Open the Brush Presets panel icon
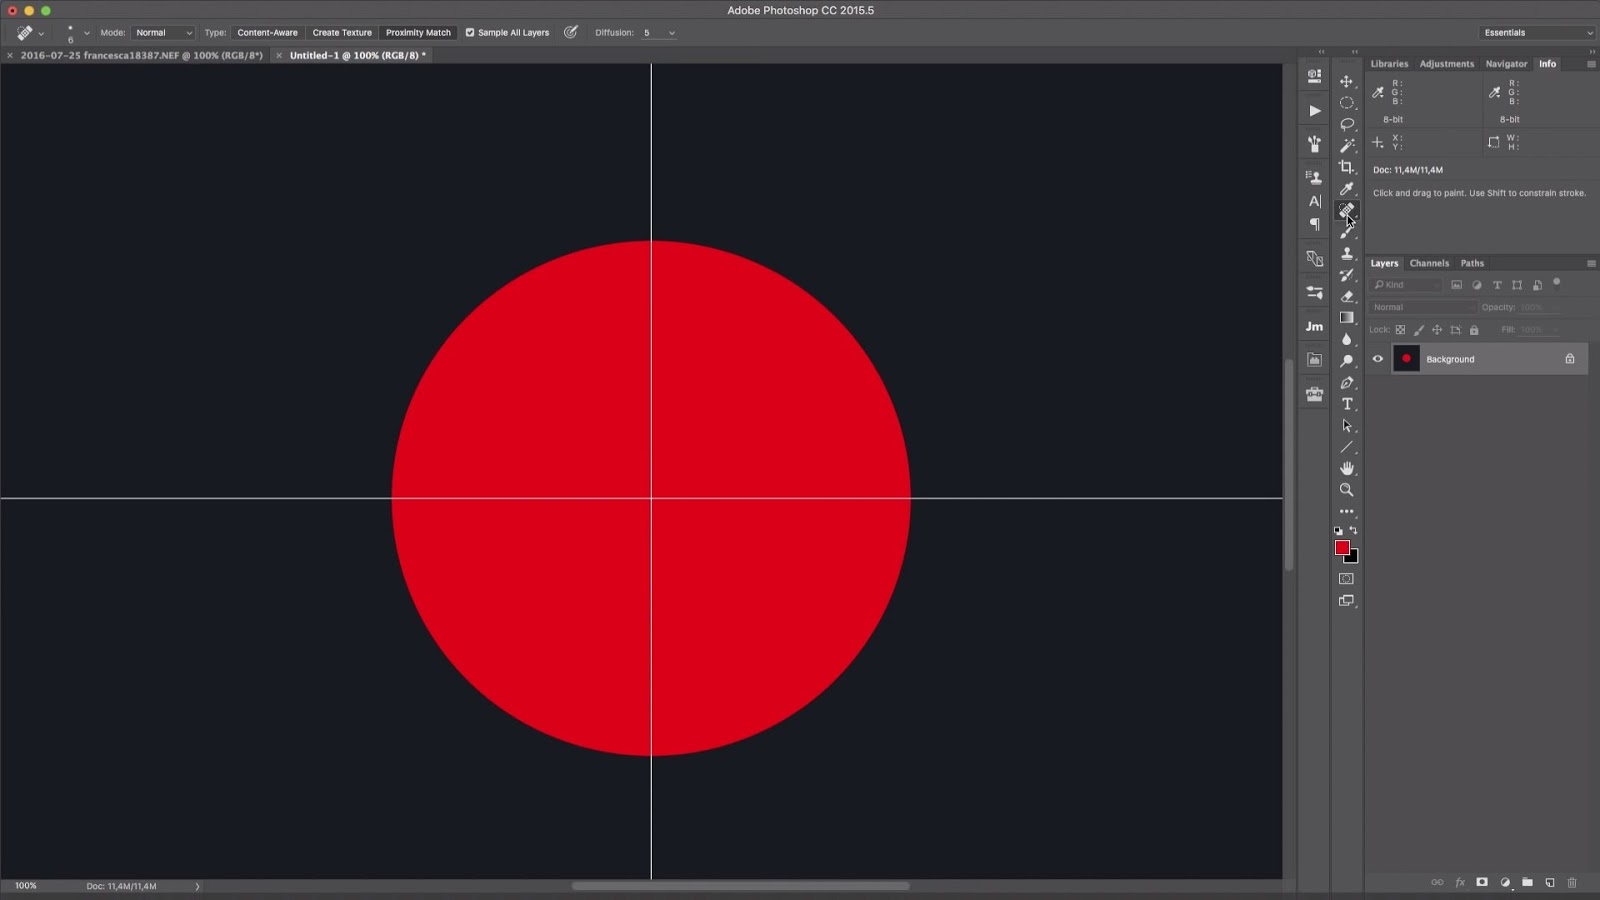1600x900 pixels. [x=1314, y=144]
